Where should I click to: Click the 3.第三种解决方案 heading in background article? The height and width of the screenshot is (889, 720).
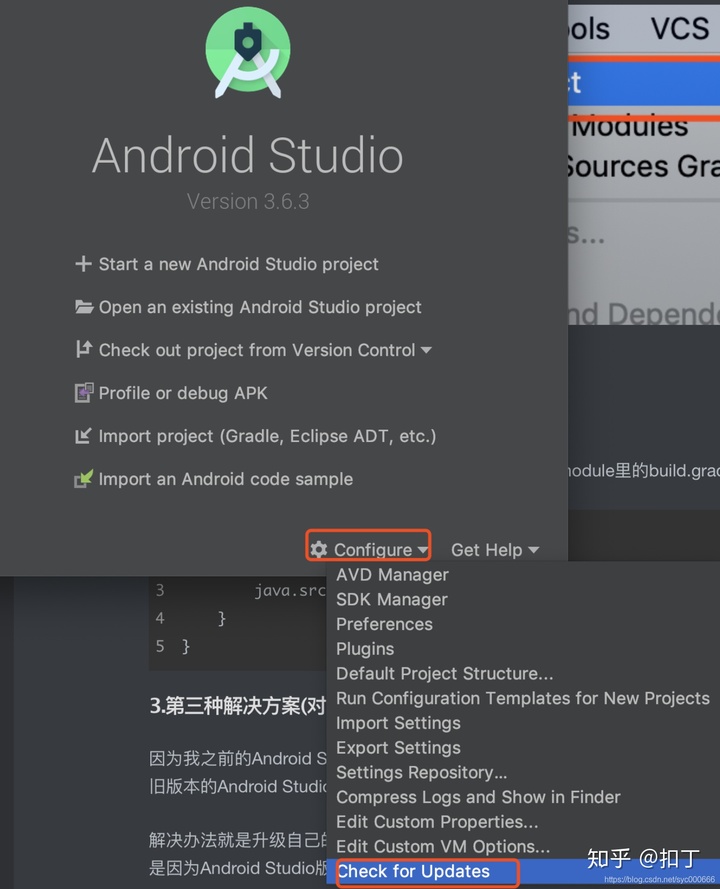tap(238, 706)
